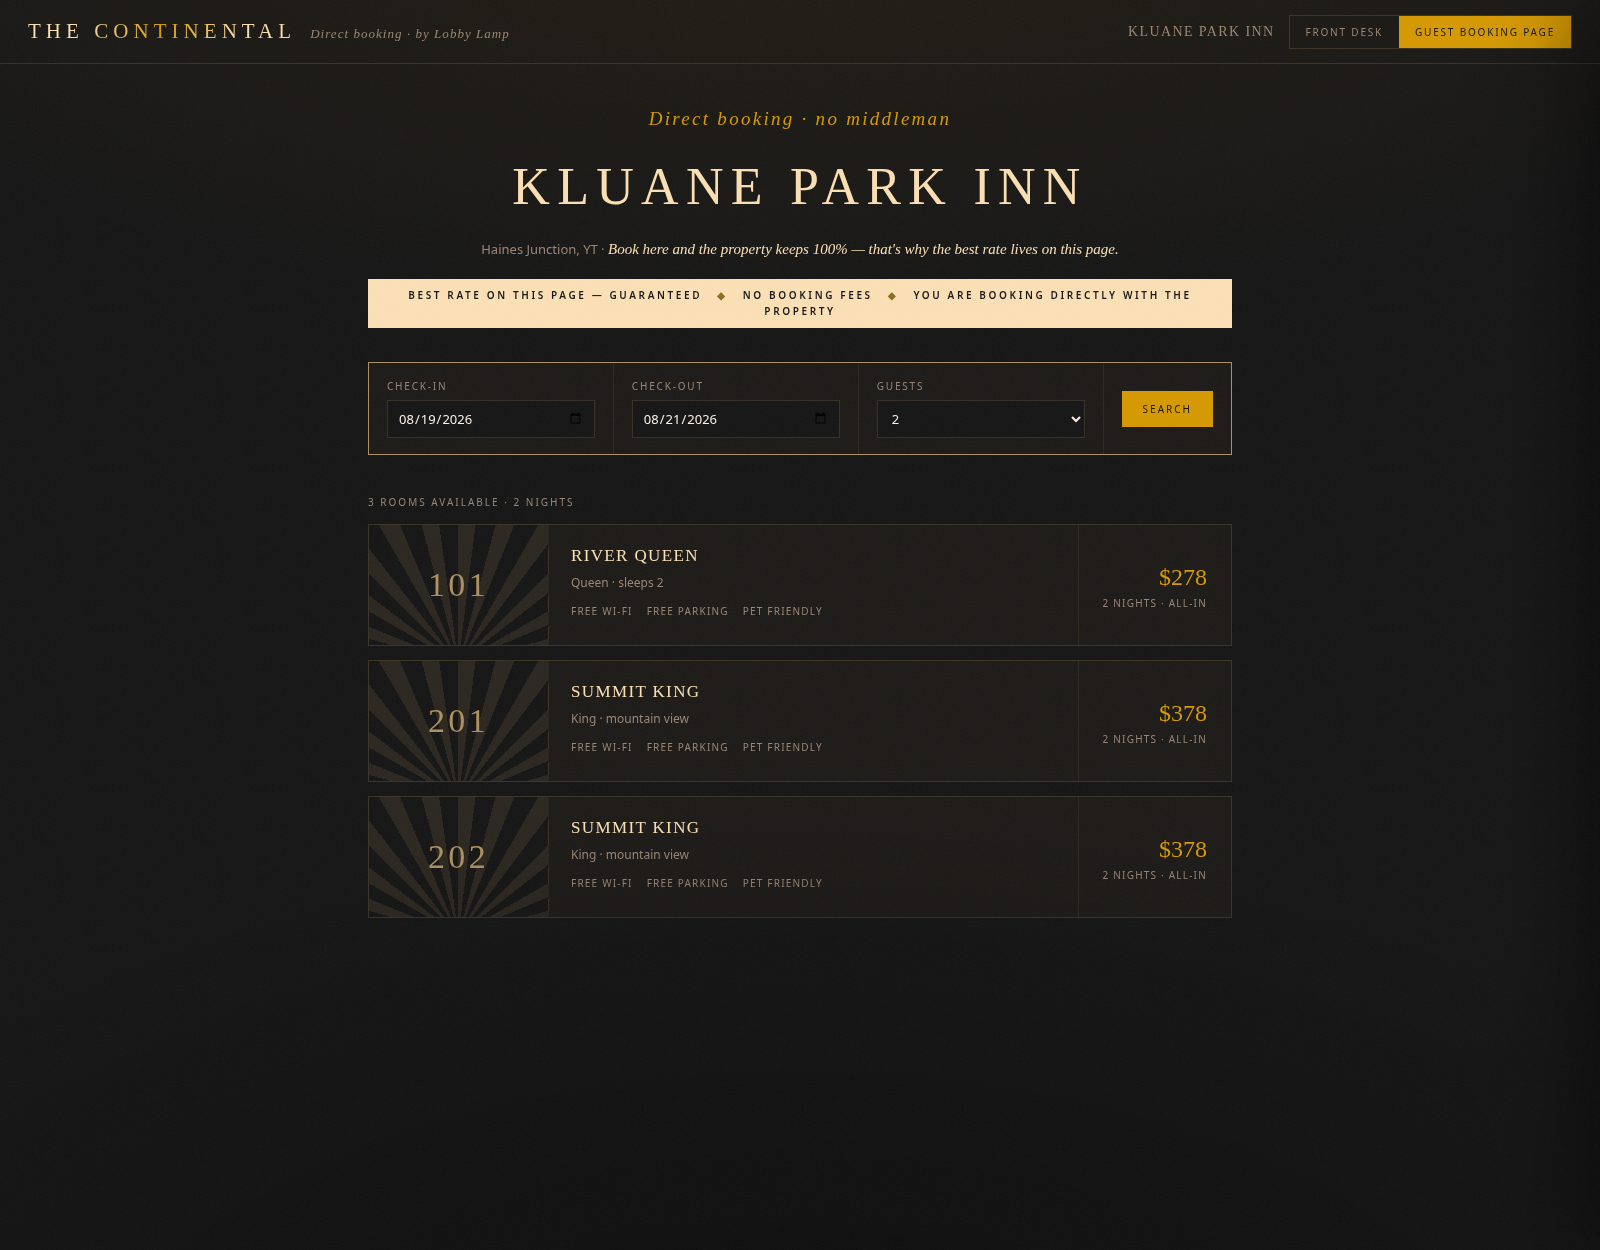The image size is (1600, 1250).
Task: Click the best rate guaranteed banner
Action: tap(800, 303)
